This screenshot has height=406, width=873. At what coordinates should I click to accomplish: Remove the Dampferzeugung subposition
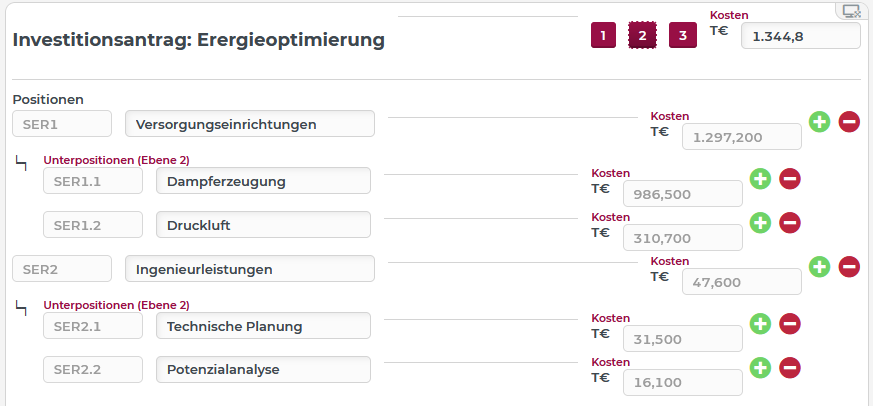click(790, 179)
